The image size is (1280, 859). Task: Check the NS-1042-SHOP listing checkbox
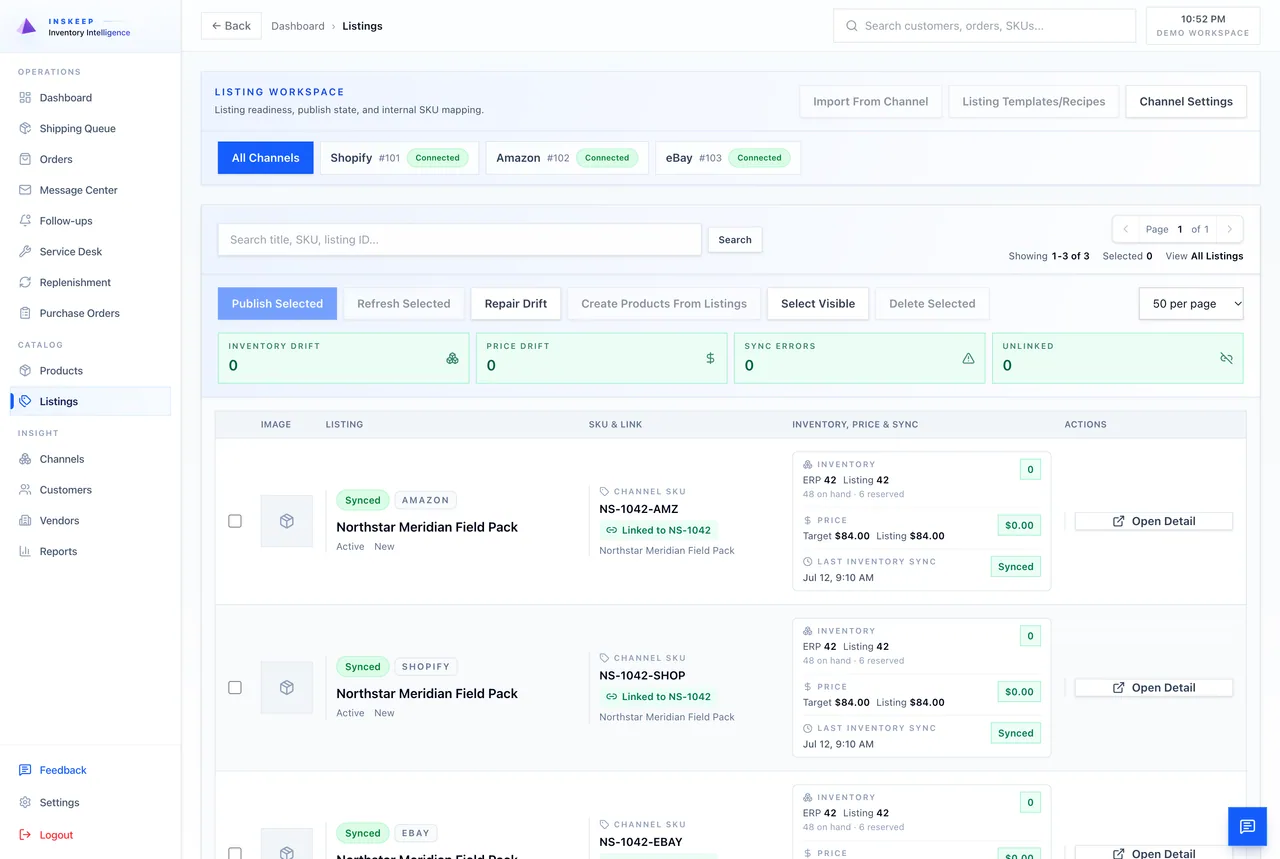pyautogui.click(x=235, y=688)
